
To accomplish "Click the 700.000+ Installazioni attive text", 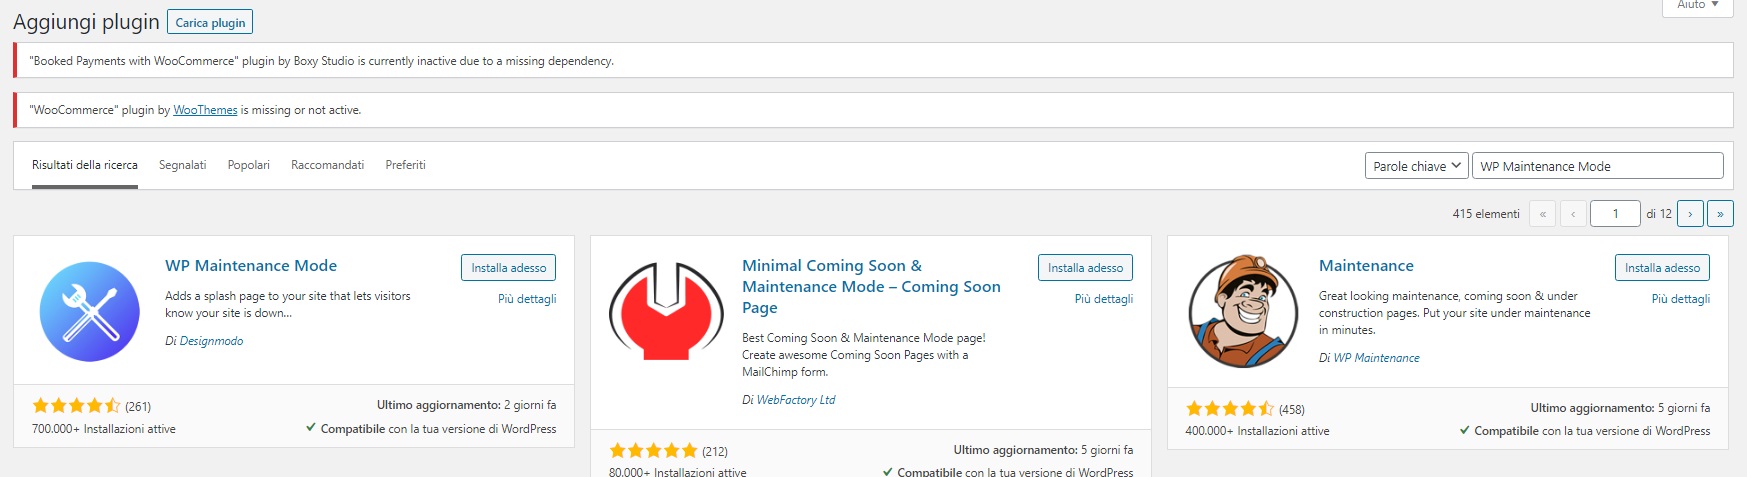I will pyautogui.click(x=104, y=429).
